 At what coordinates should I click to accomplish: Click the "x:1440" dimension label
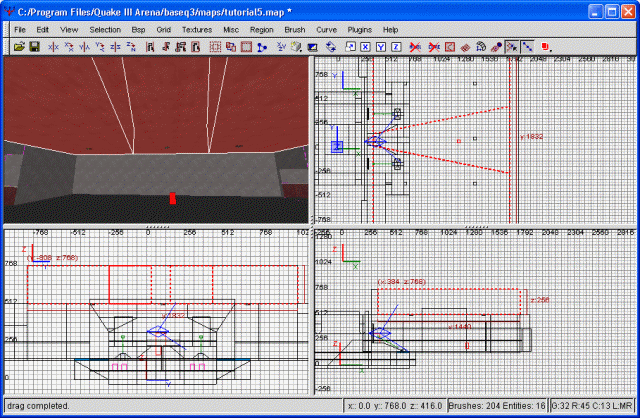click(460, 327)
